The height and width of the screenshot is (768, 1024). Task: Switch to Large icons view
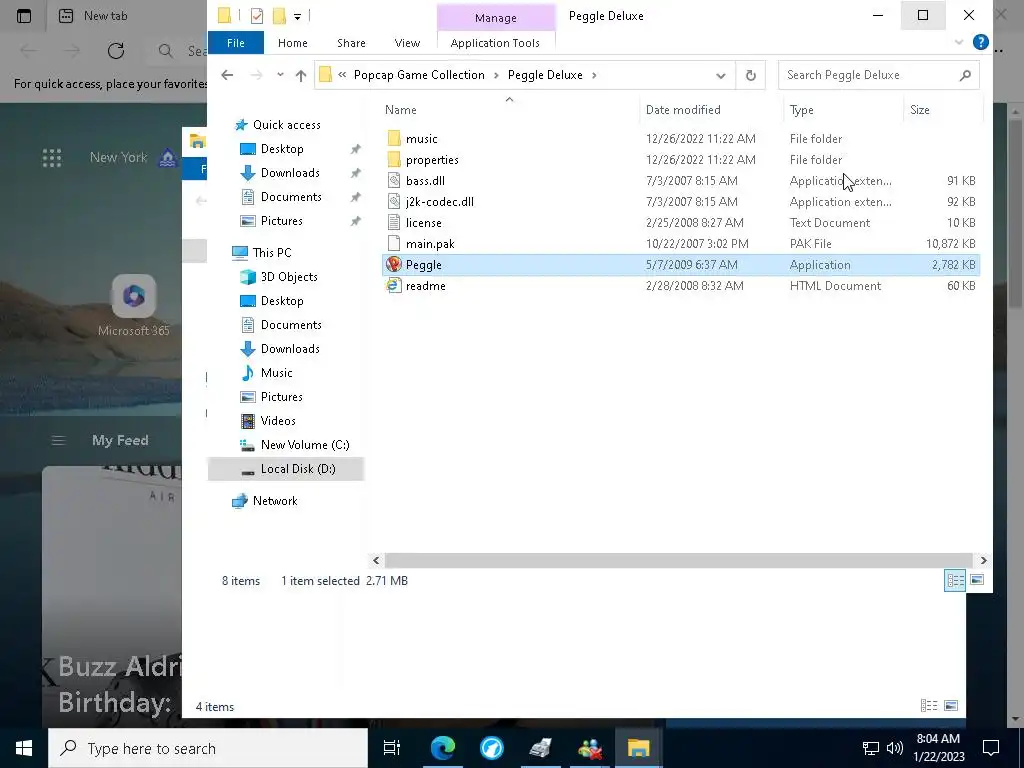(x=977, y=580)
